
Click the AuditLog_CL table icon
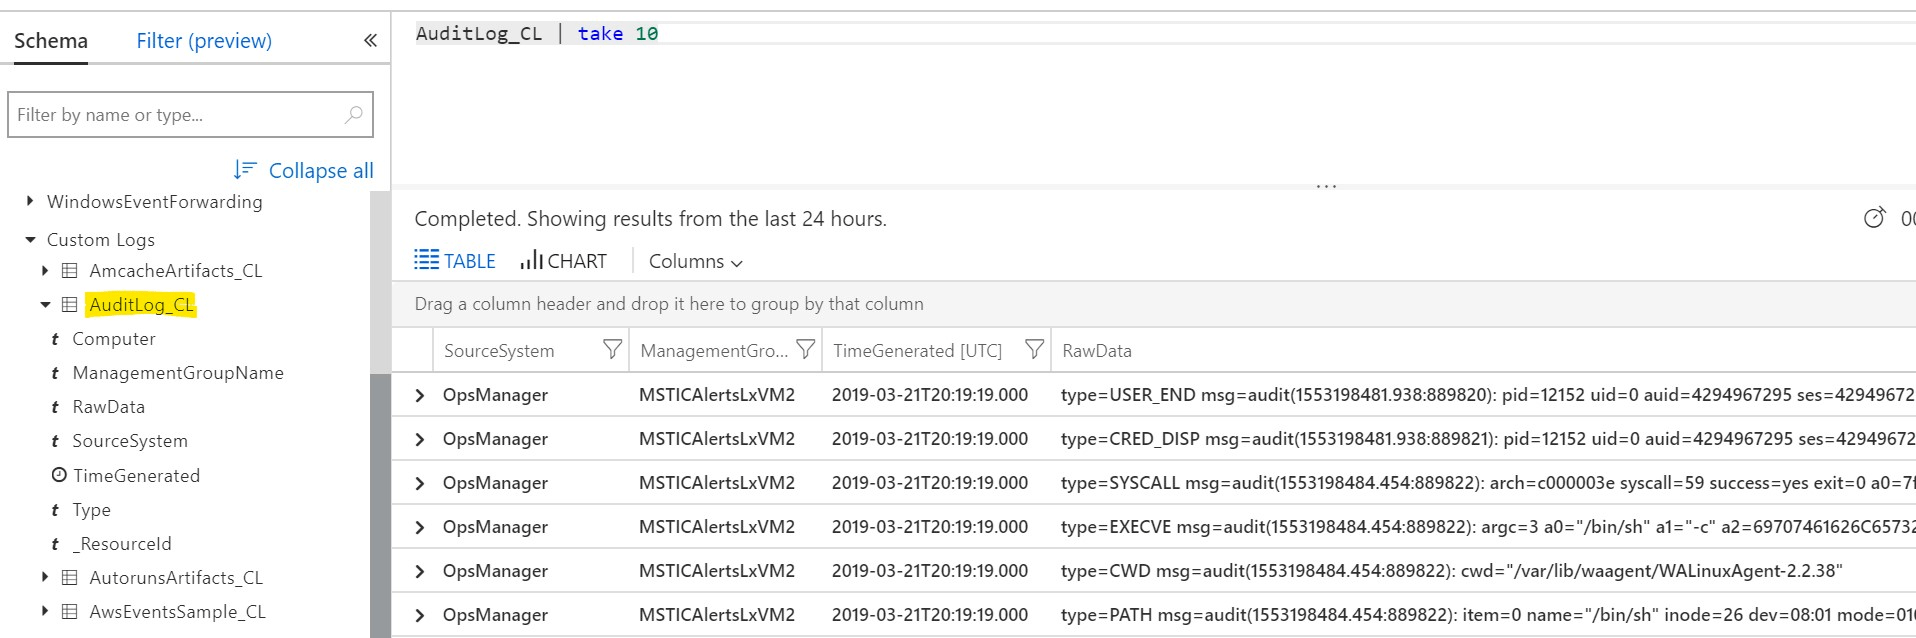click(70, 305)
